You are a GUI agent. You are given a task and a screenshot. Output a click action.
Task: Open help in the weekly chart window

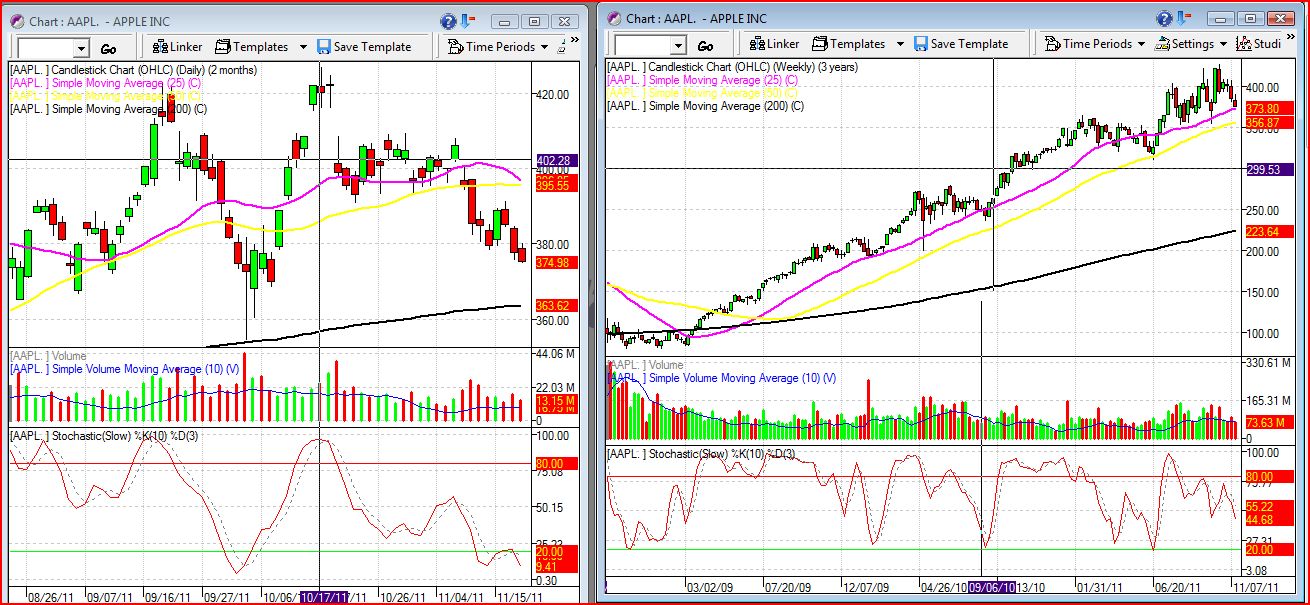click(1164, 18)
